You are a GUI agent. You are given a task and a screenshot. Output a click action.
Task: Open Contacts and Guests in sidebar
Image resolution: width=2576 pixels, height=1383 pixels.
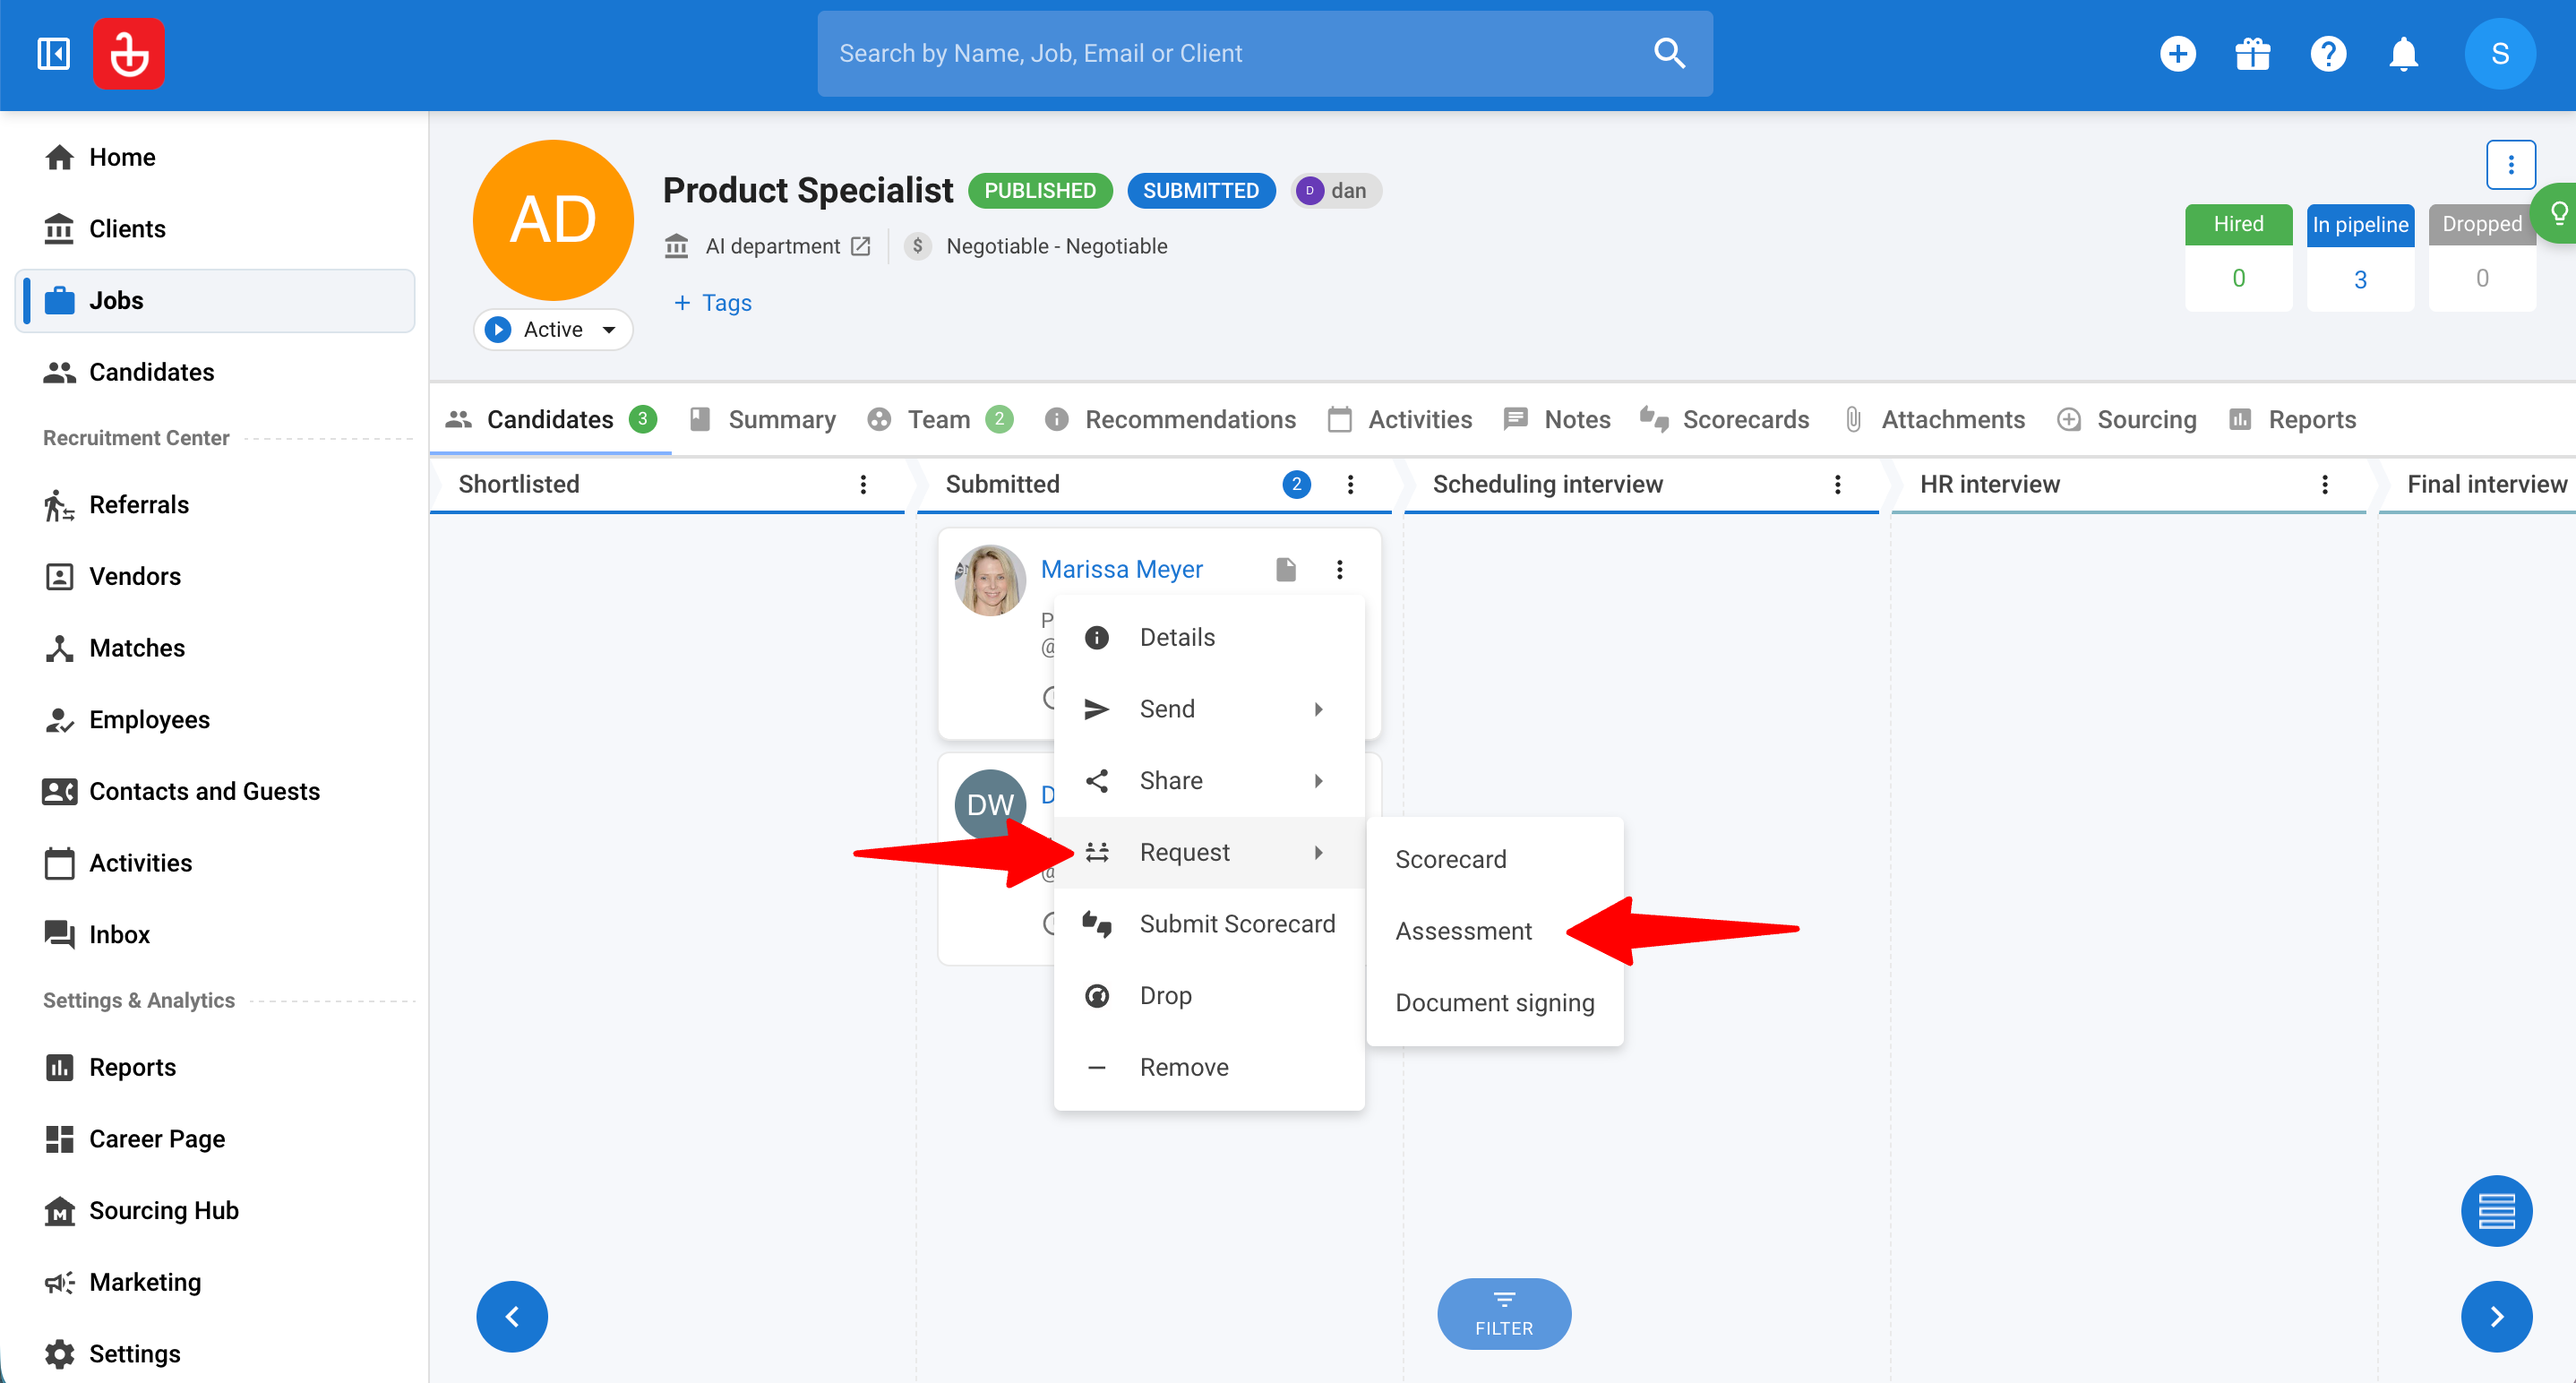[x=215, y=791]
